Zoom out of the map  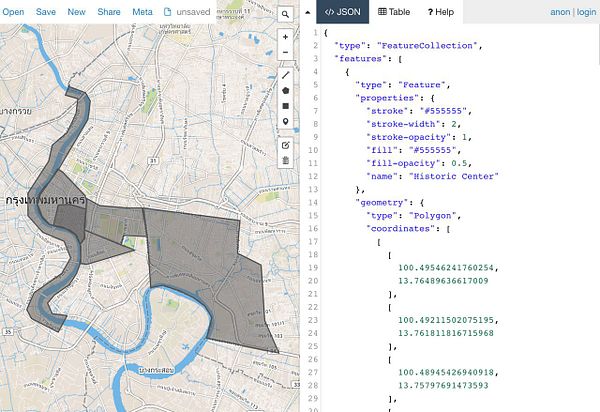click(285, 52)
